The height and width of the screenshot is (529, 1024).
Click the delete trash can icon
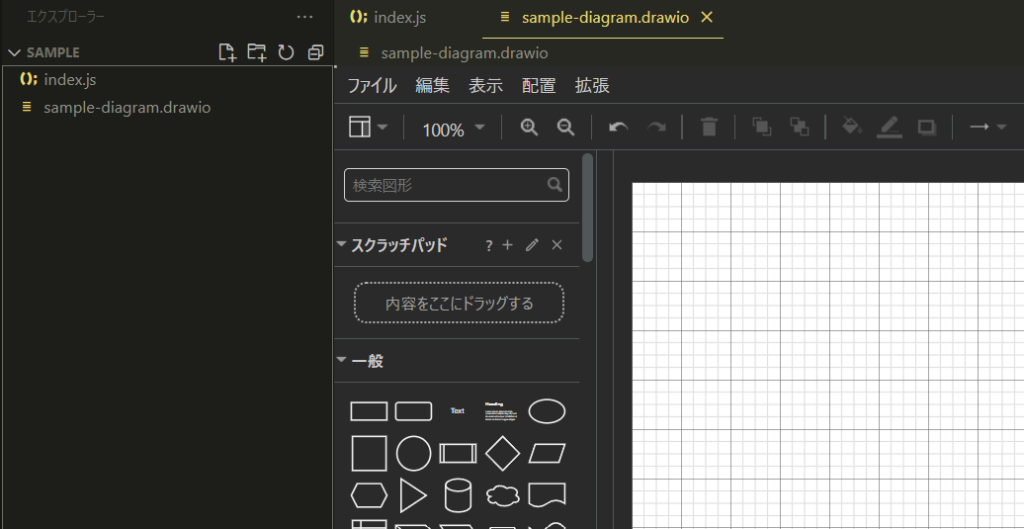[709, 127]
